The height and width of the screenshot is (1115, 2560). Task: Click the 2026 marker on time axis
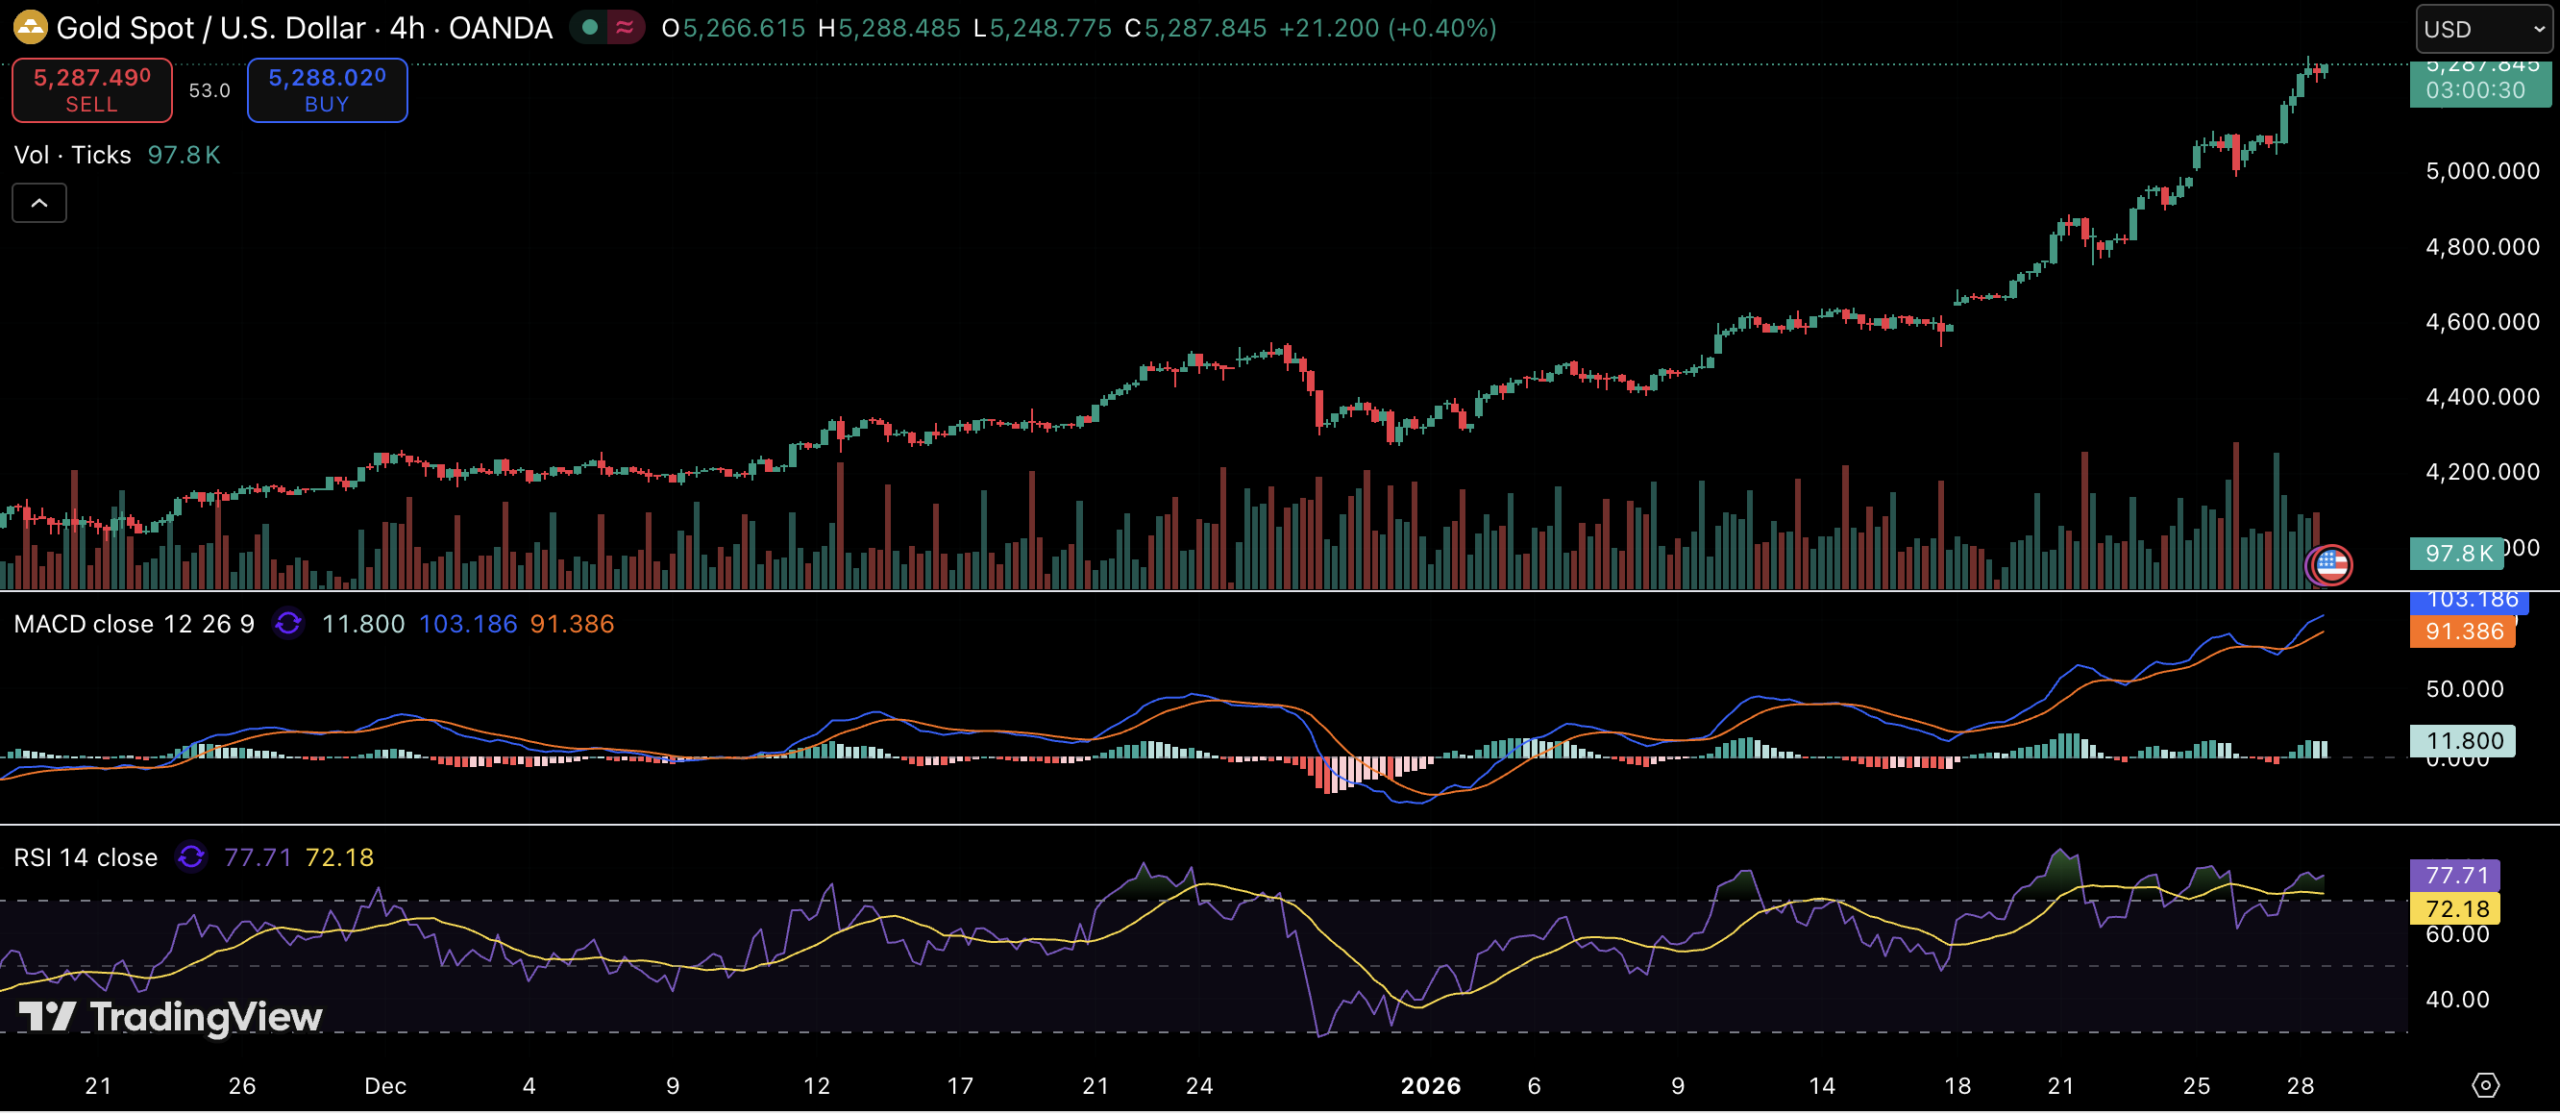tap(1430, 1086)
